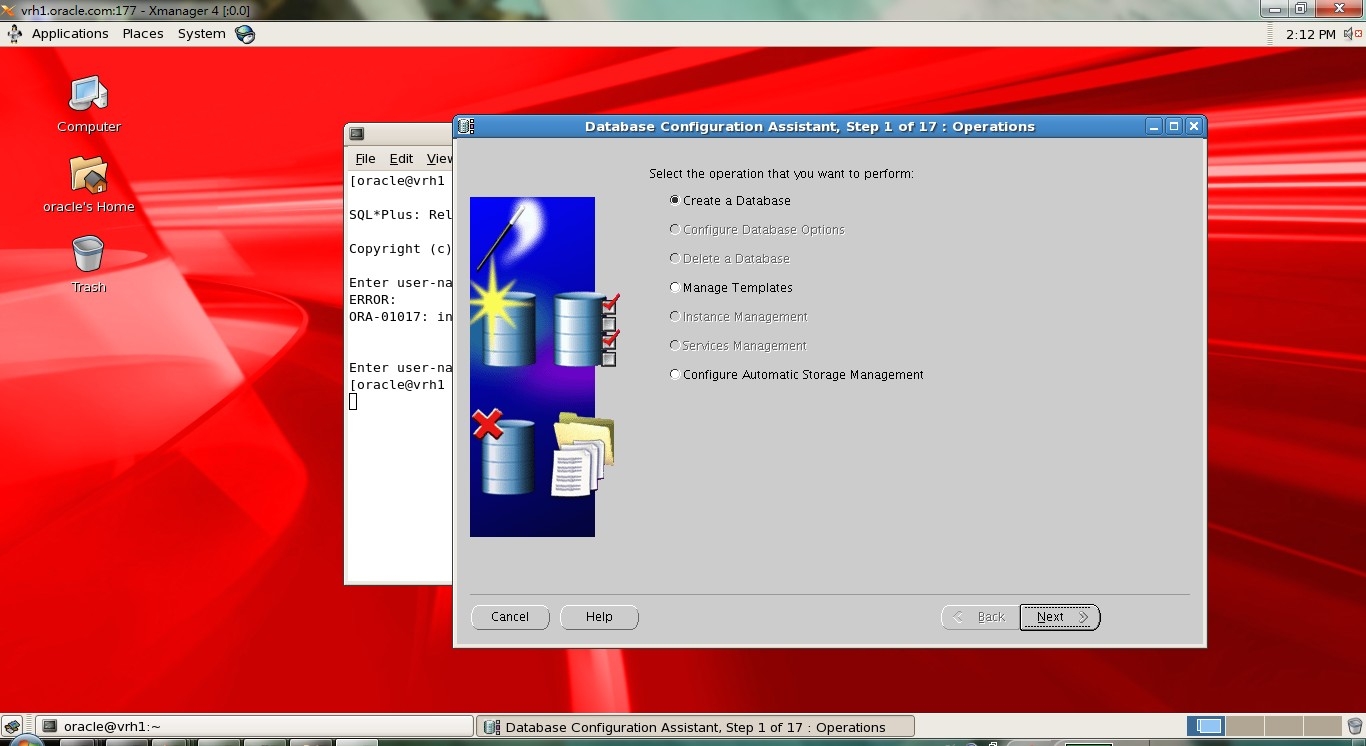Switch to the first workspace in the pager
Viewport: 1366px width, 746px height.
pos(1208,727)
